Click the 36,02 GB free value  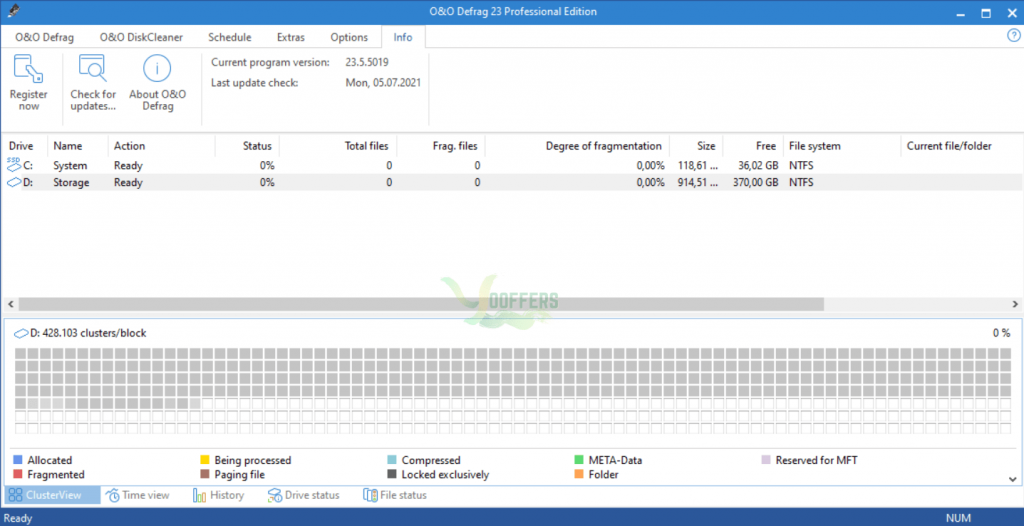click(x=758, y=165)
